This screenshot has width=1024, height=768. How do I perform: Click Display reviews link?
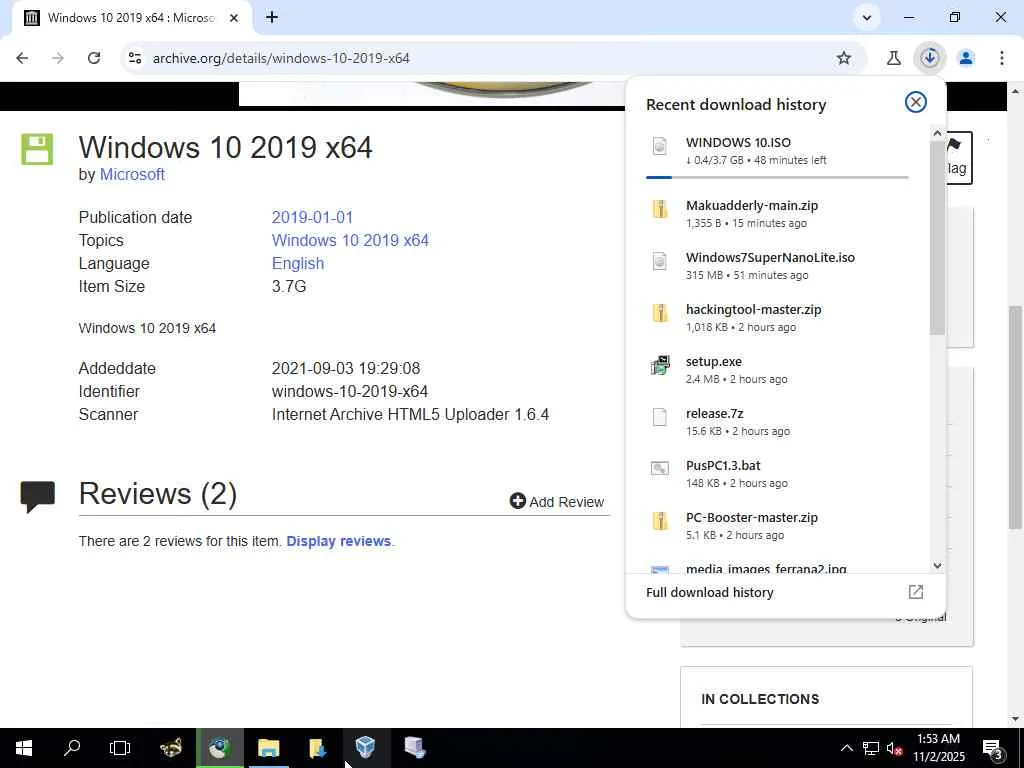[x=339, y=541]
